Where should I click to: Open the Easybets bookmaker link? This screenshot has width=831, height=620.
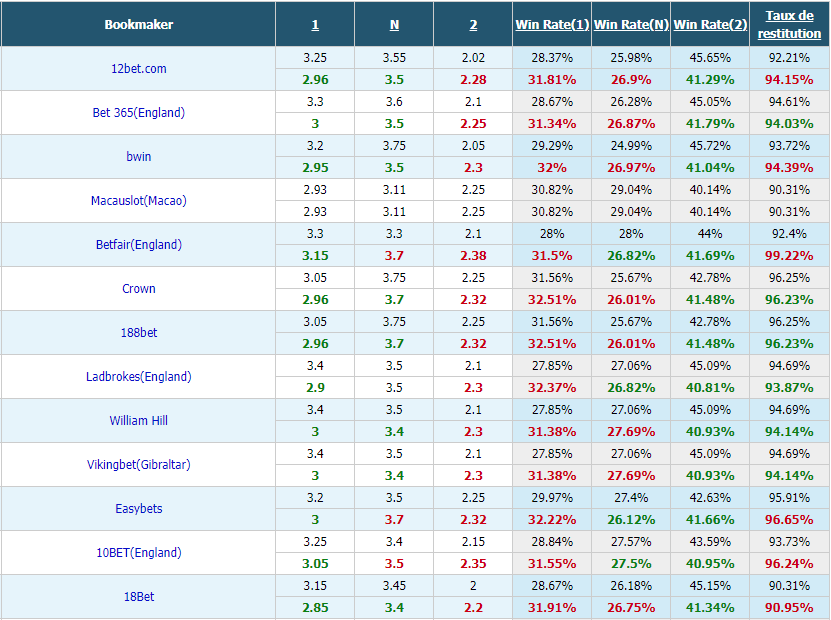tap(138, 508)
